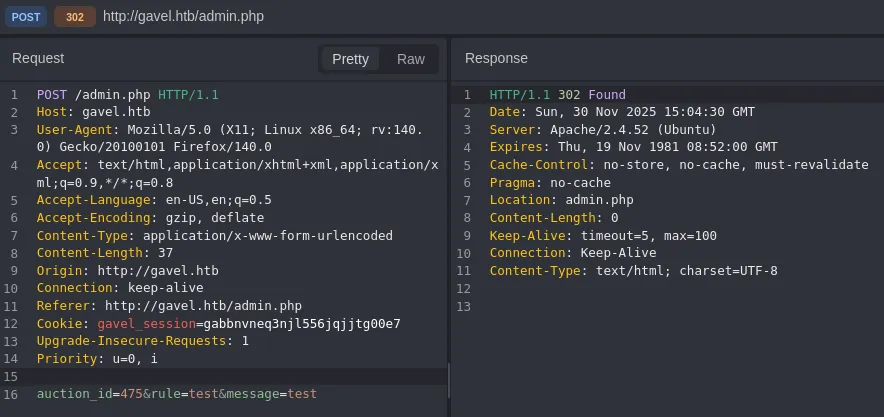
Task: Click the 302 status code badge
Action: click(x=75, y=17)
